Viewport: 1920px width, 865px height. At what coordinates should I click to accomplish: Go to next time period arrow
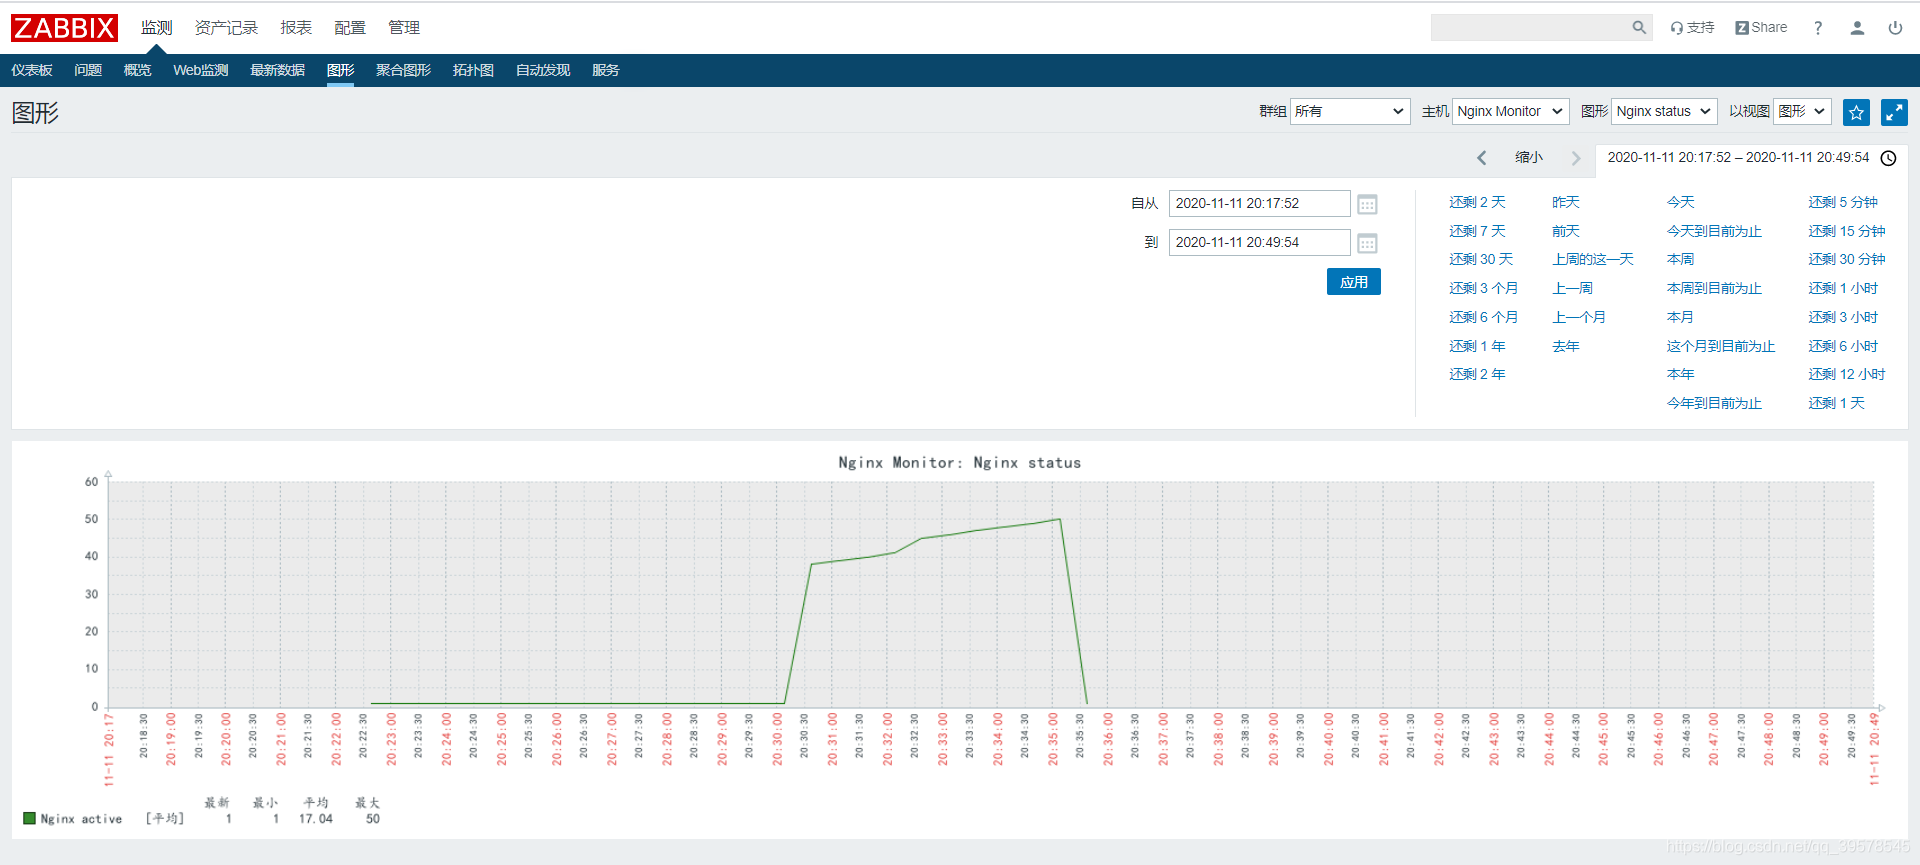1576,158
